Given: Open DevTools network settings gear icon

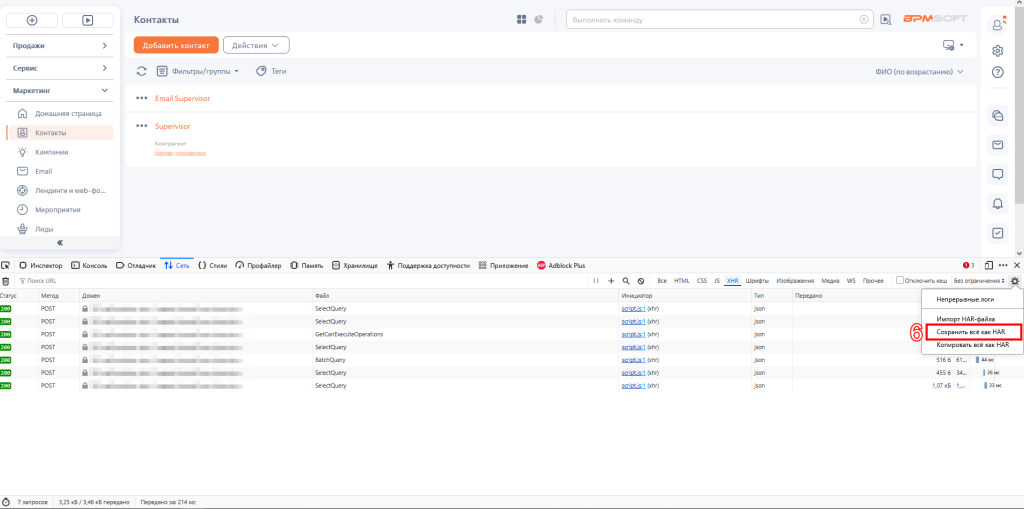Looking at the screenshot, I should tap(1014, 281).
